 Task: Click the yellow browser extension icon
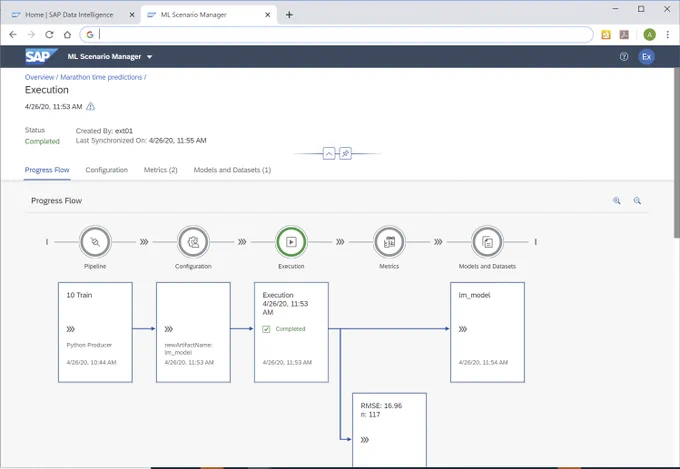[606, 35]
